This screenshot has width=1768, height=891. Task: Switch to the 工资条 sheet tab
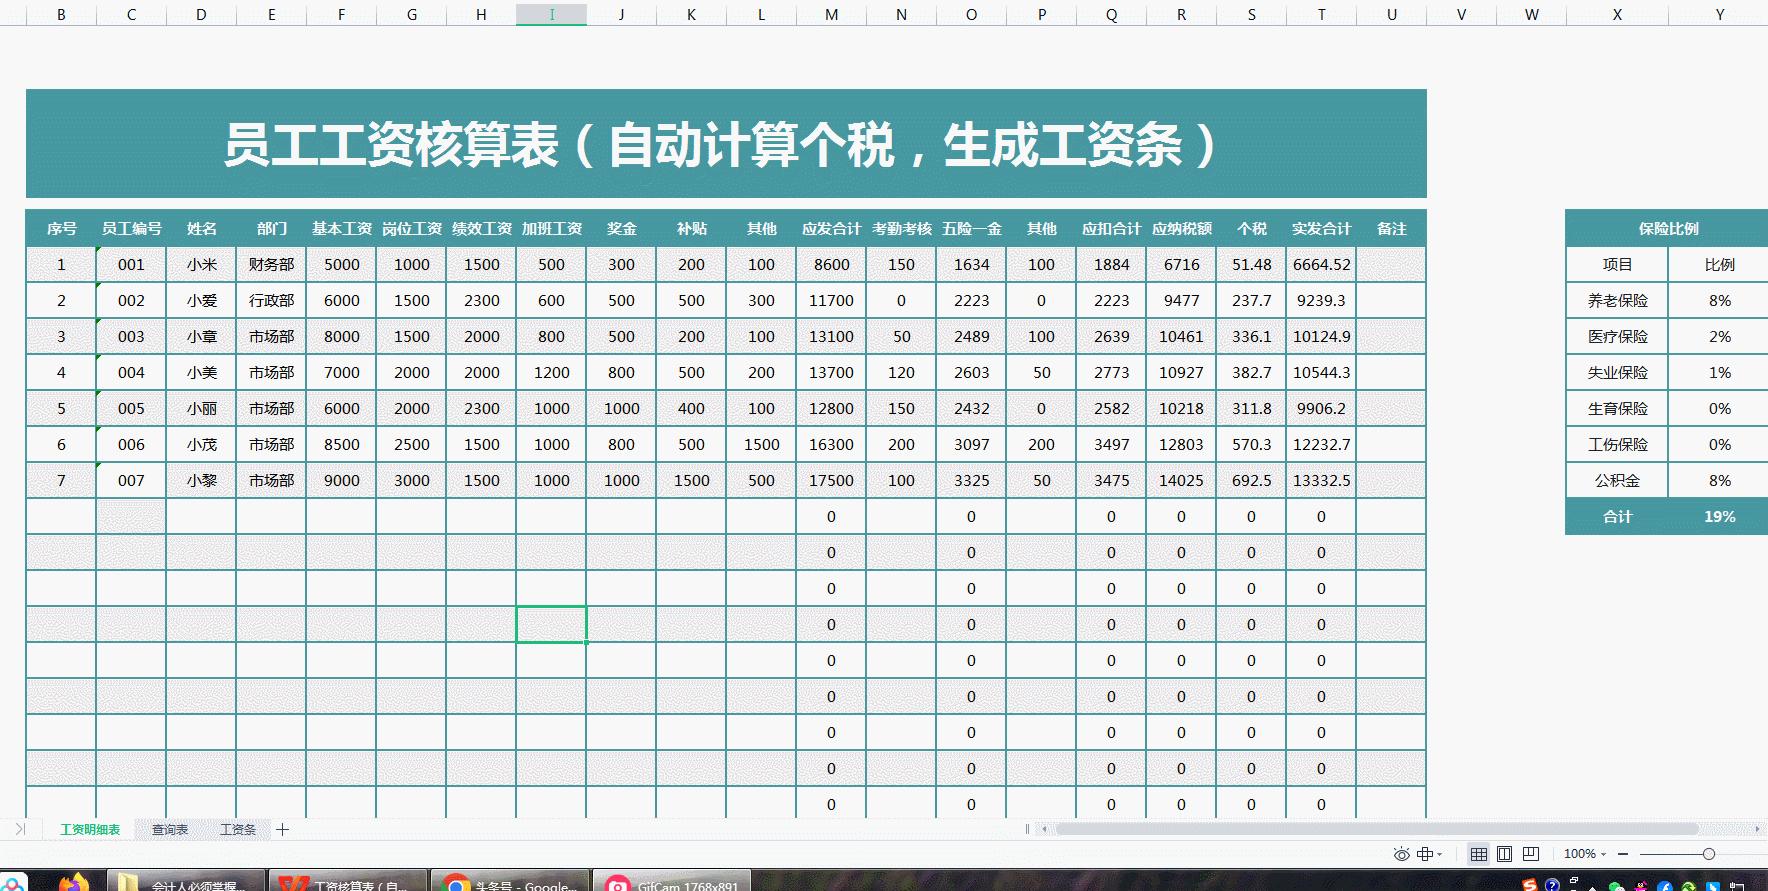click(x=238, y=830)
